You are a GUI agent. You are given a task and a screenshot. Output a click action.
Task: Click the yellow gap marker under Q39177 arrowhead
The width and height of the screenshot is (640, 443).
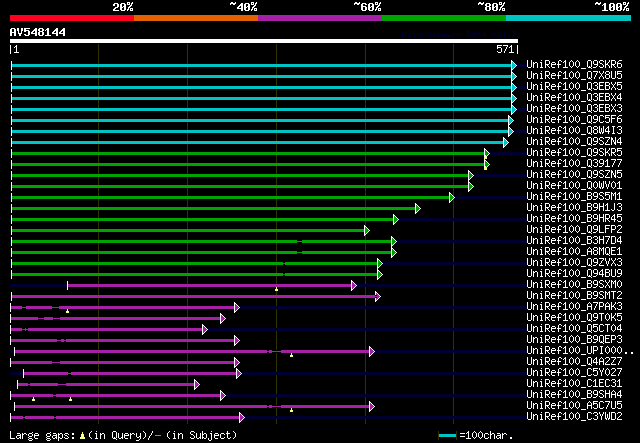(x=485, y=168)
